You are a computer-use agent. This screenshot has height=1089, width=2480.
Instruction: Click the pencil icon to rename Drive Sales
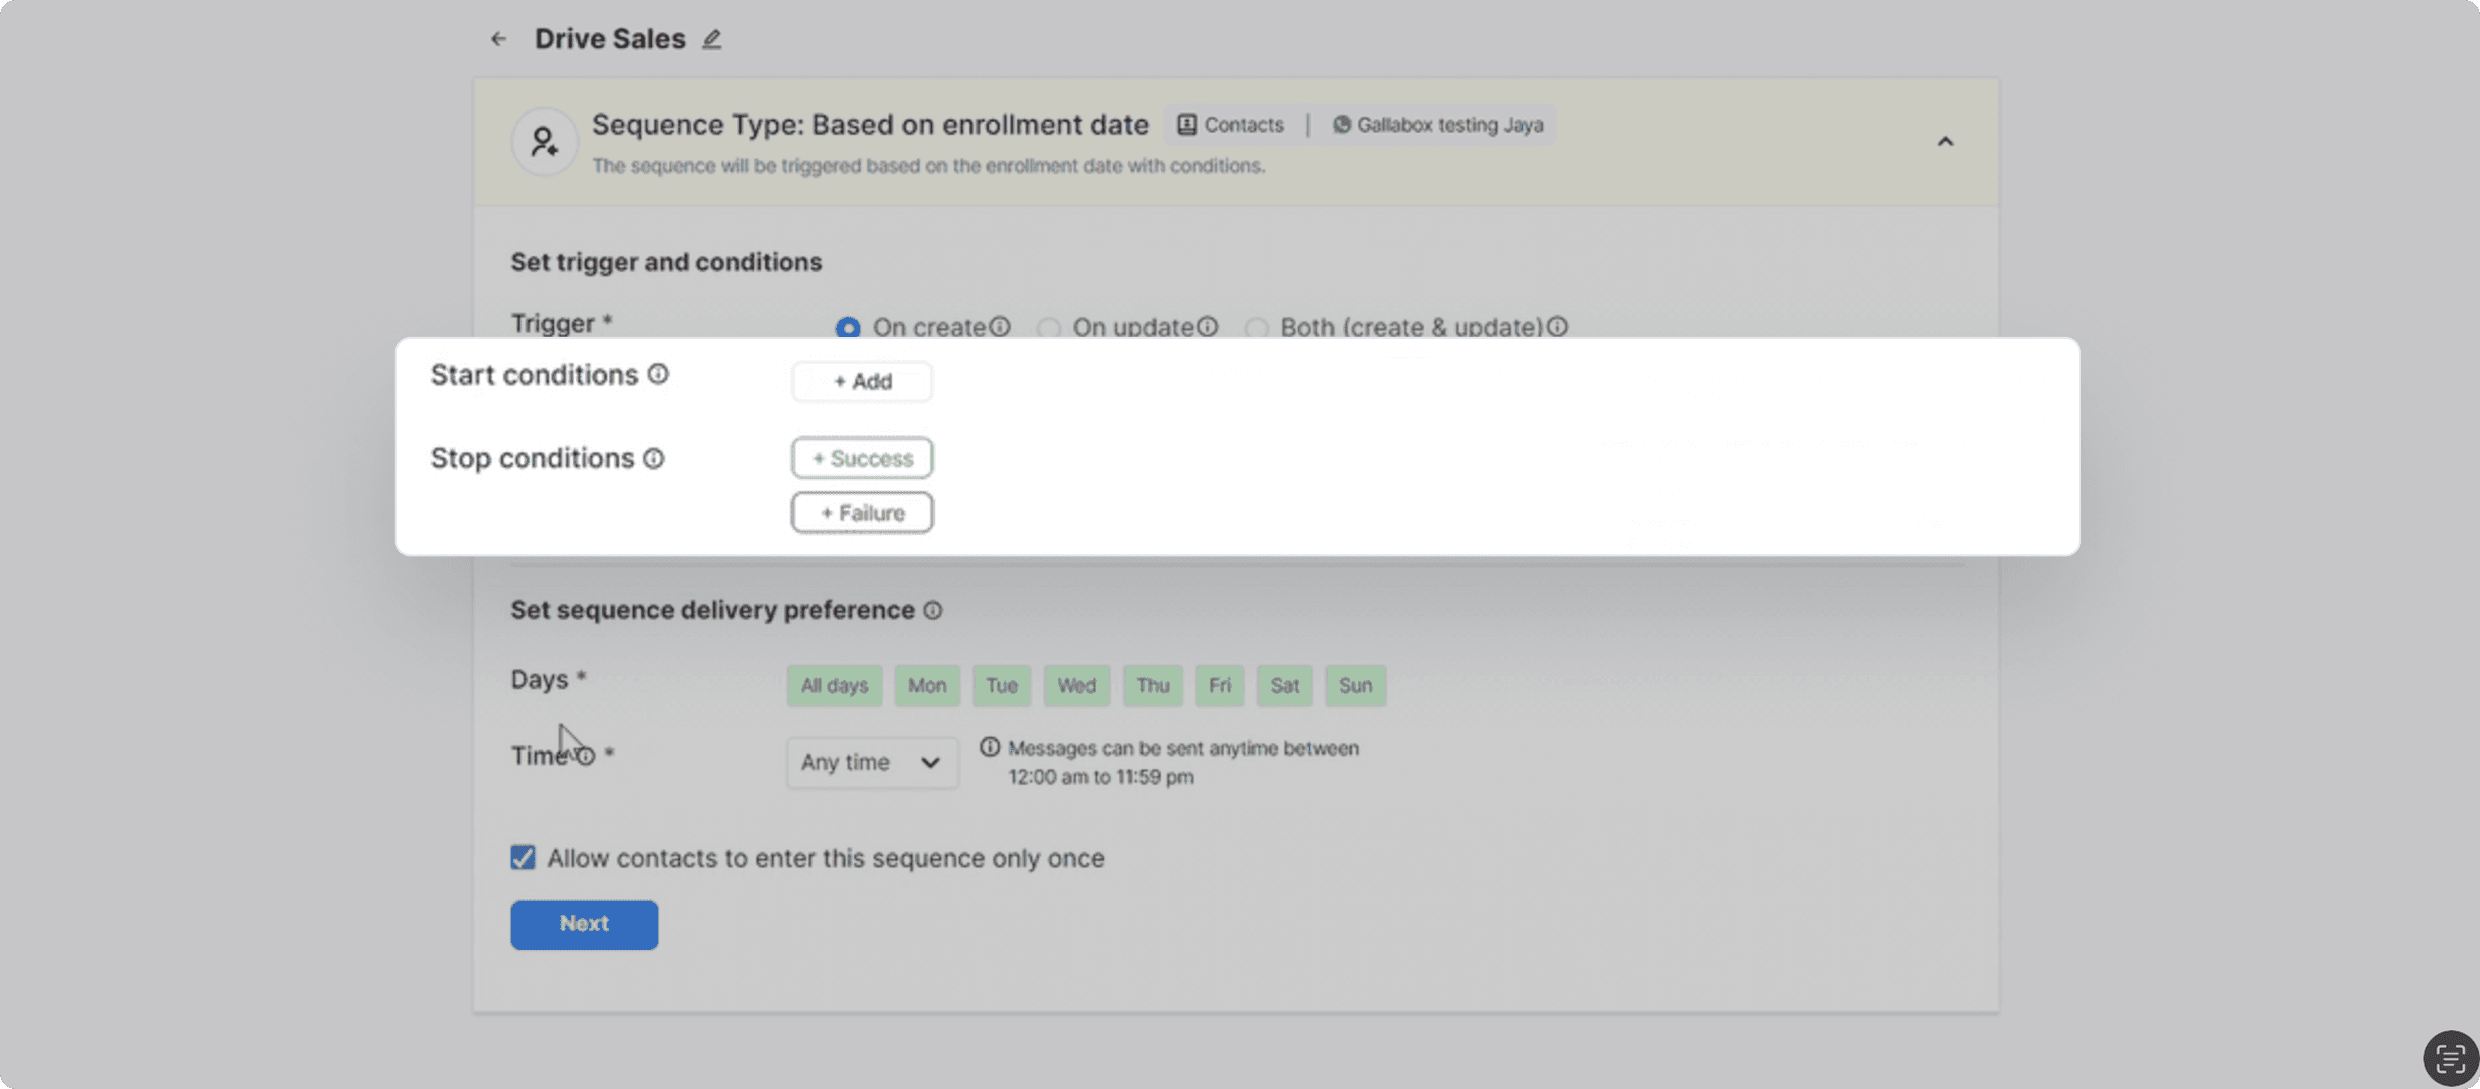[711, 39]
